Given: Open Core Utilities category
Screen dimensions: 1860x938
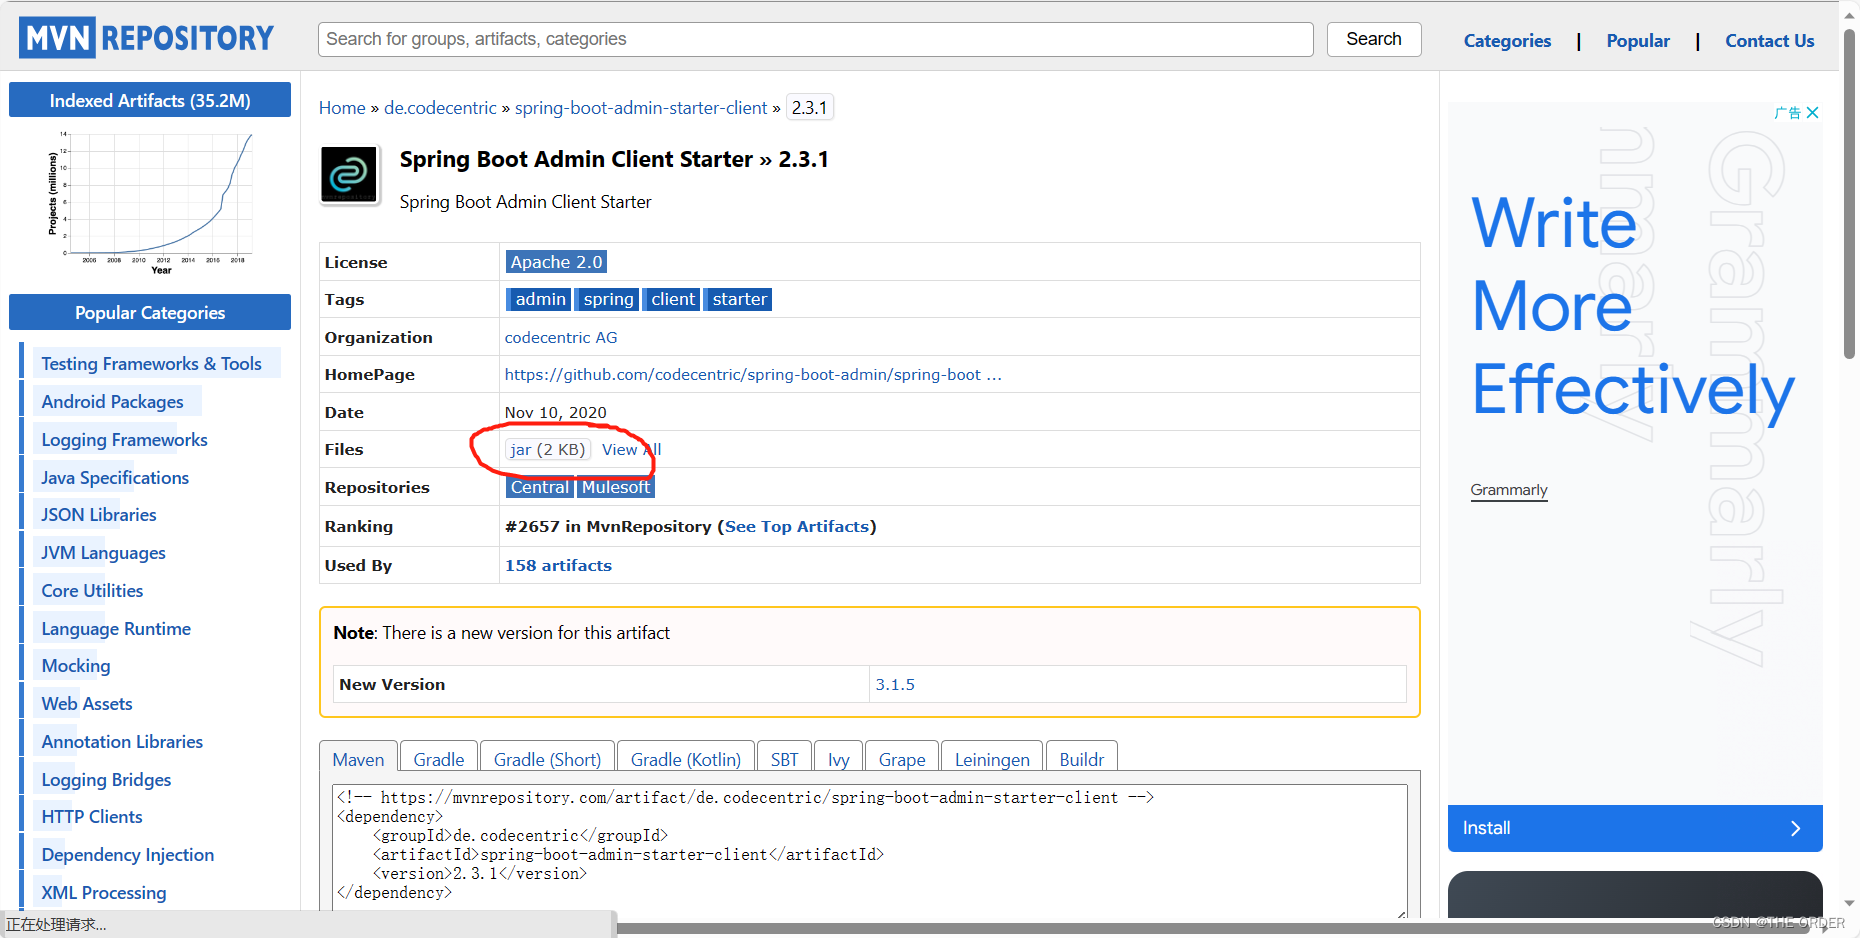Looking at the screenshot, I should [92, 591].
